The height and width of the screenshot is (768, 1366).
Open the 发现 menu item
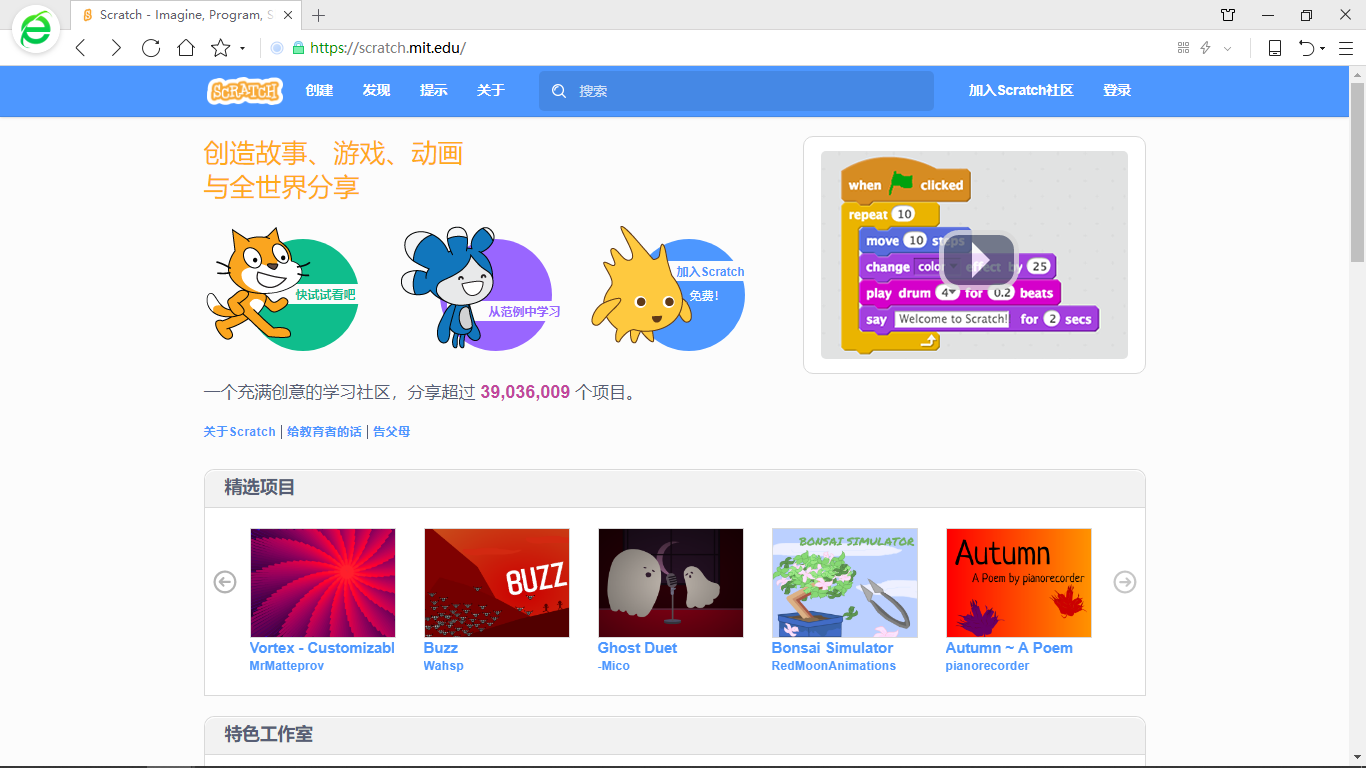[x=376, y=91]
